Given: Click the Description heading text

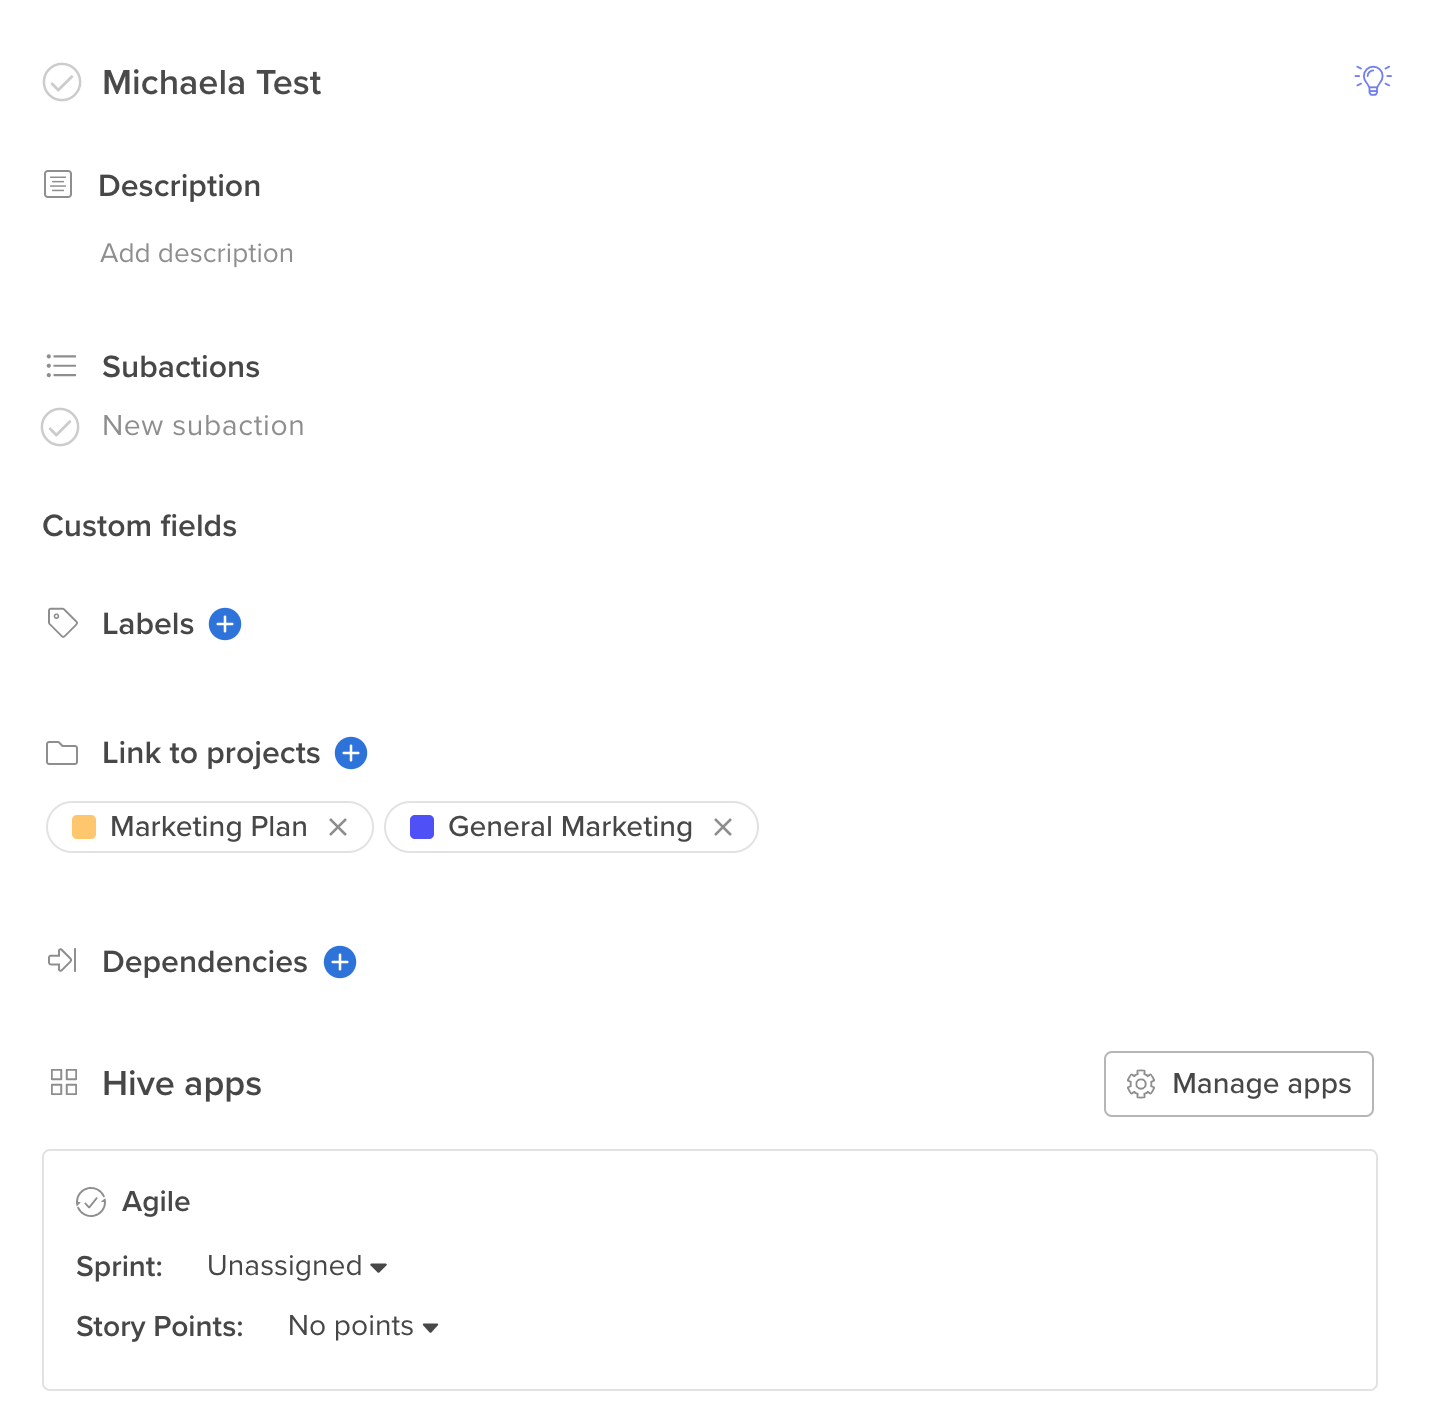Looking at the screenshot, I should click(180, 186).
